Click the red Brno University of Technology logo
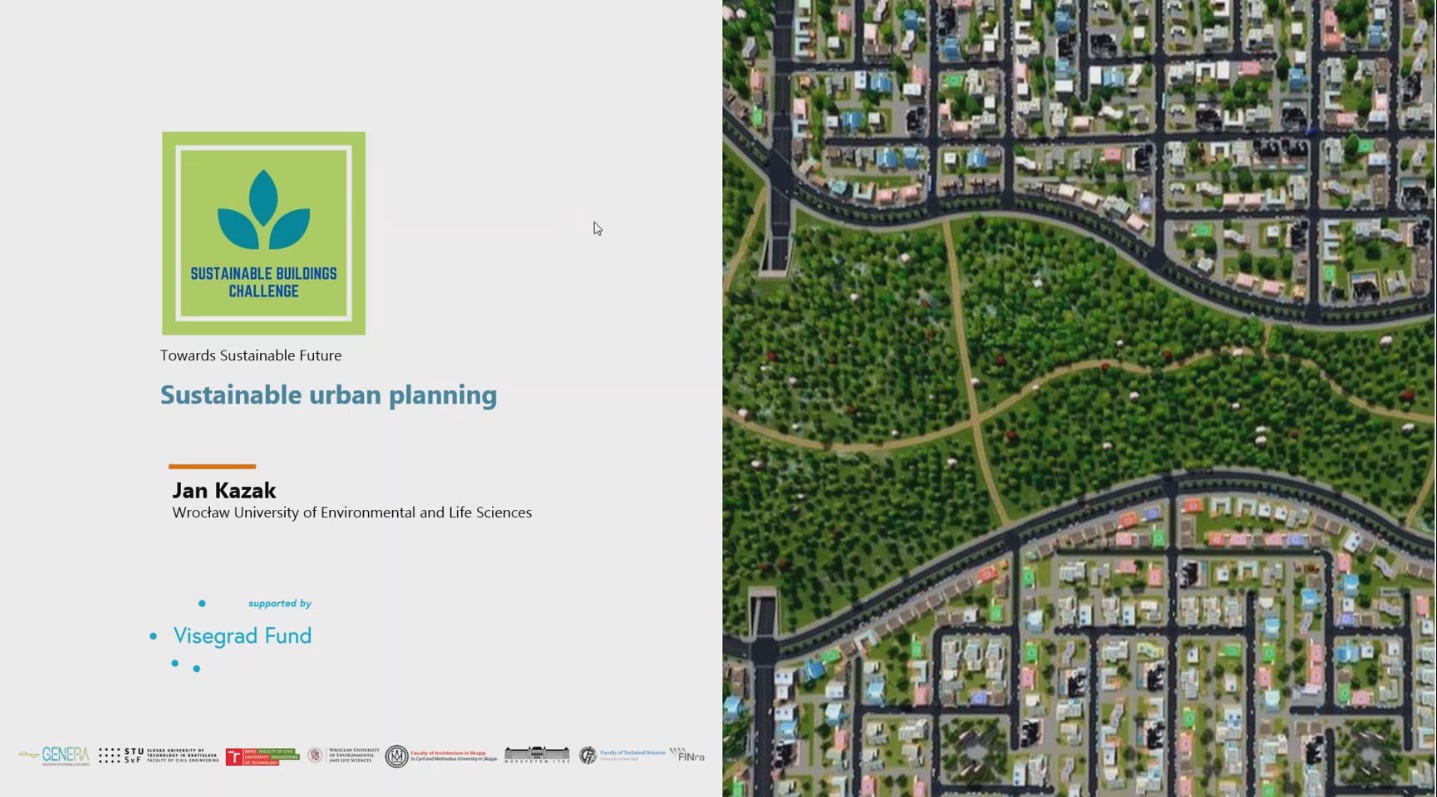The image size is (1437, 797). click(x=262, y=756)
